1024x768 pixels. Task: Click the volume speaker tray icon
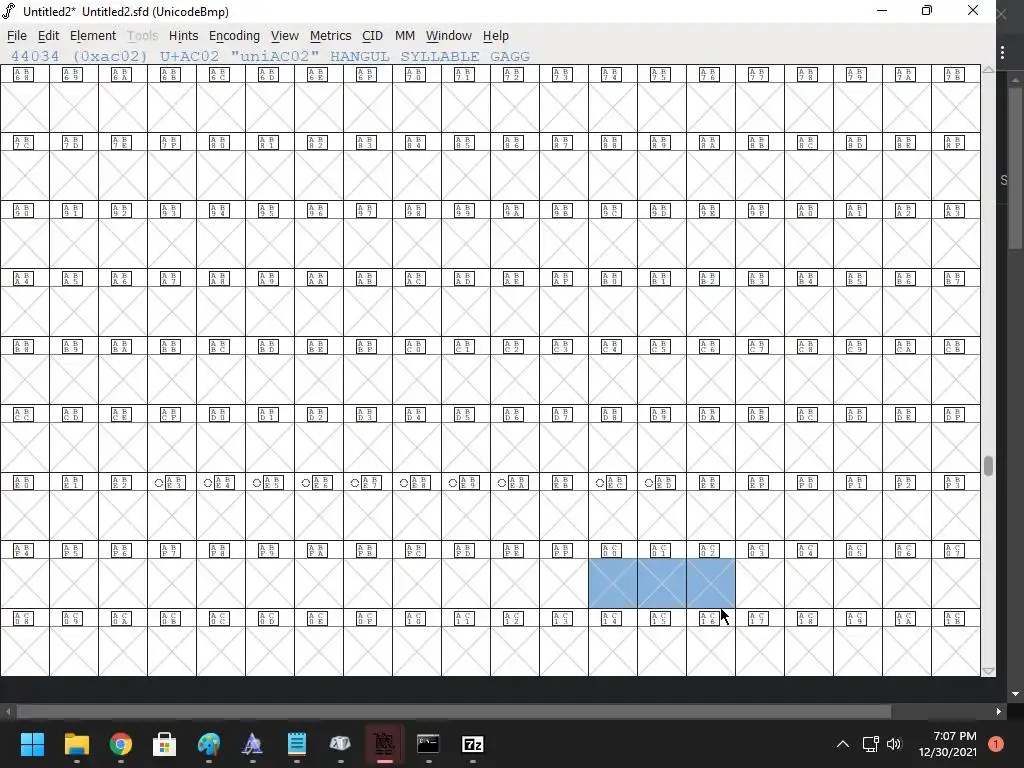point(894,744)
